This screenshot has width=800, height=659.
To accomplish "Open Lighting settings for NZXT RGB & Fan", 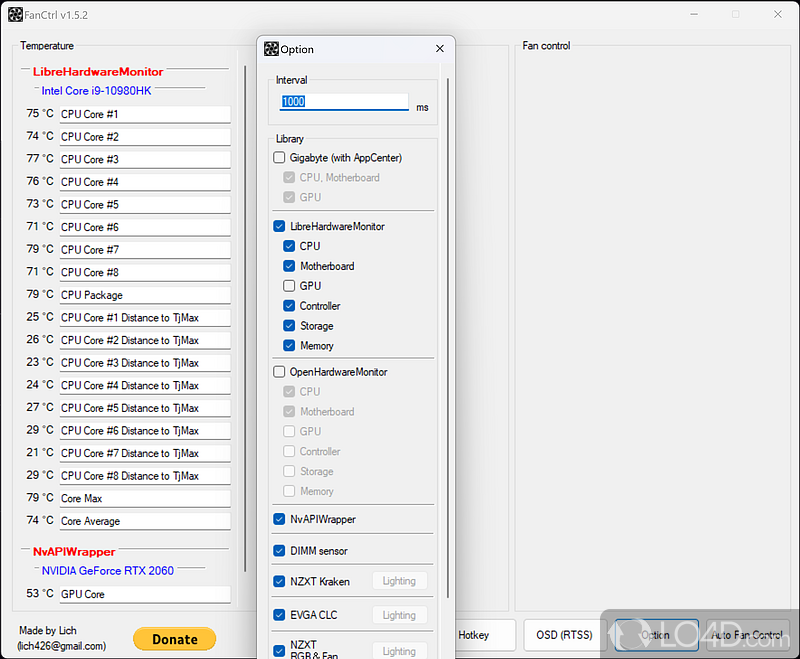I will [399, 651].
